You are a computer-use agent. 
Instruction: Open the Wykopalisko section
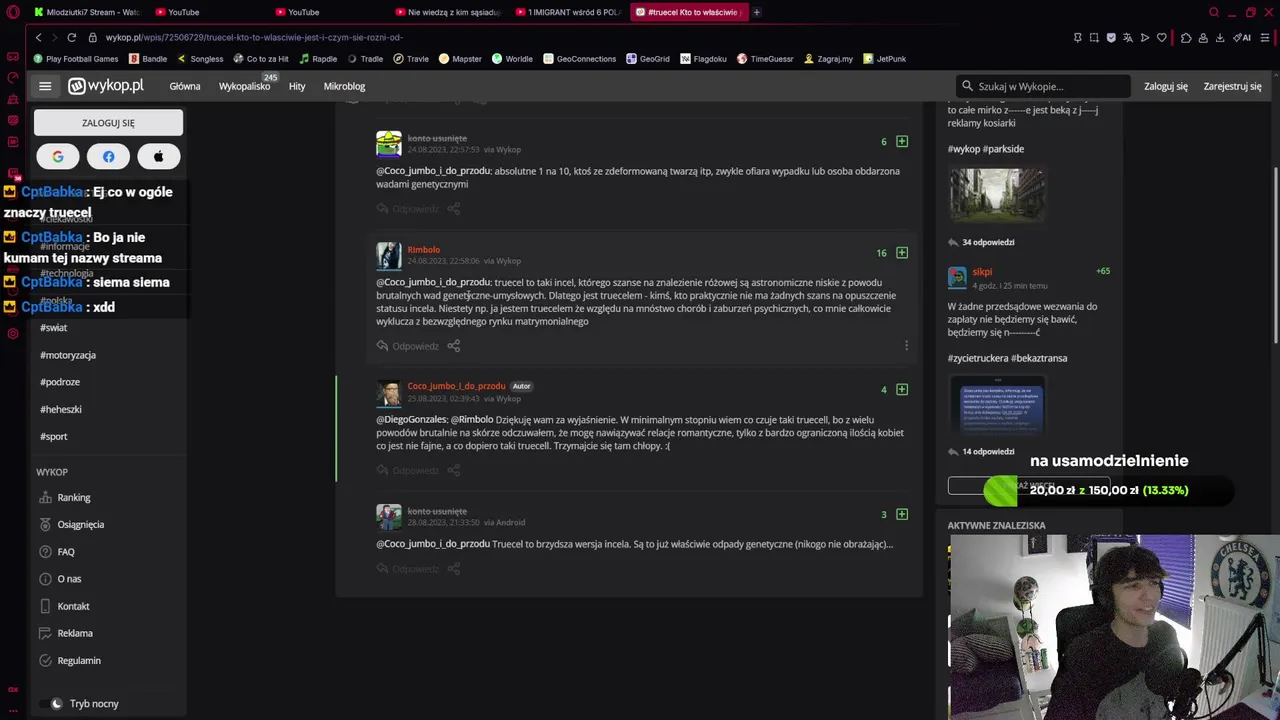[x=245, y=86]
